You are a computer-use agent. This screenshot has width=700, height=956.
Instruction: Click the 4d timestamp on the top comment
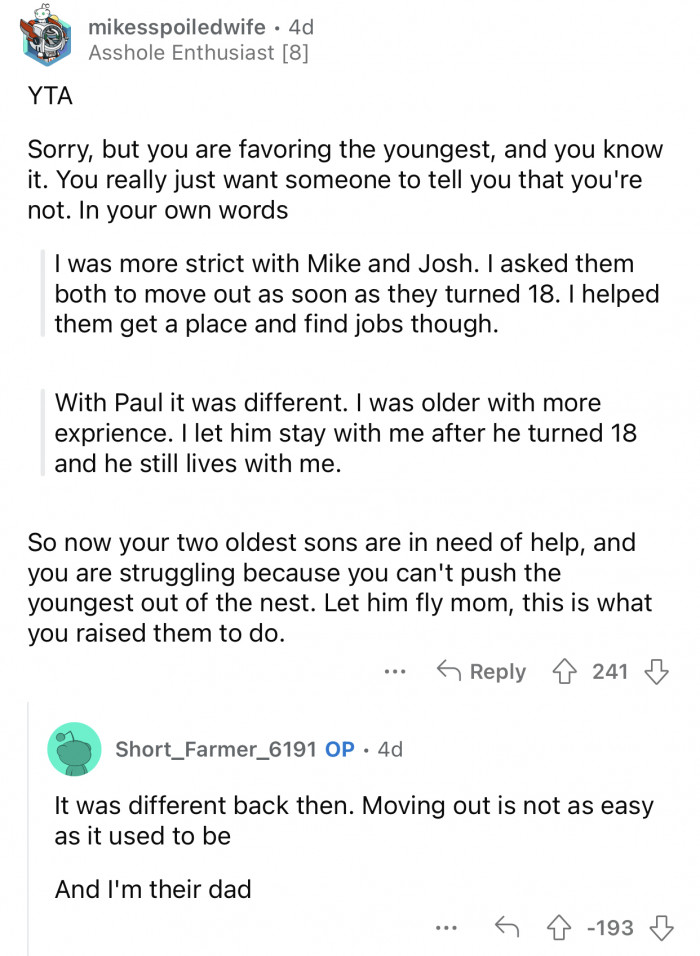pyautogui.click(x=298, y=27)
